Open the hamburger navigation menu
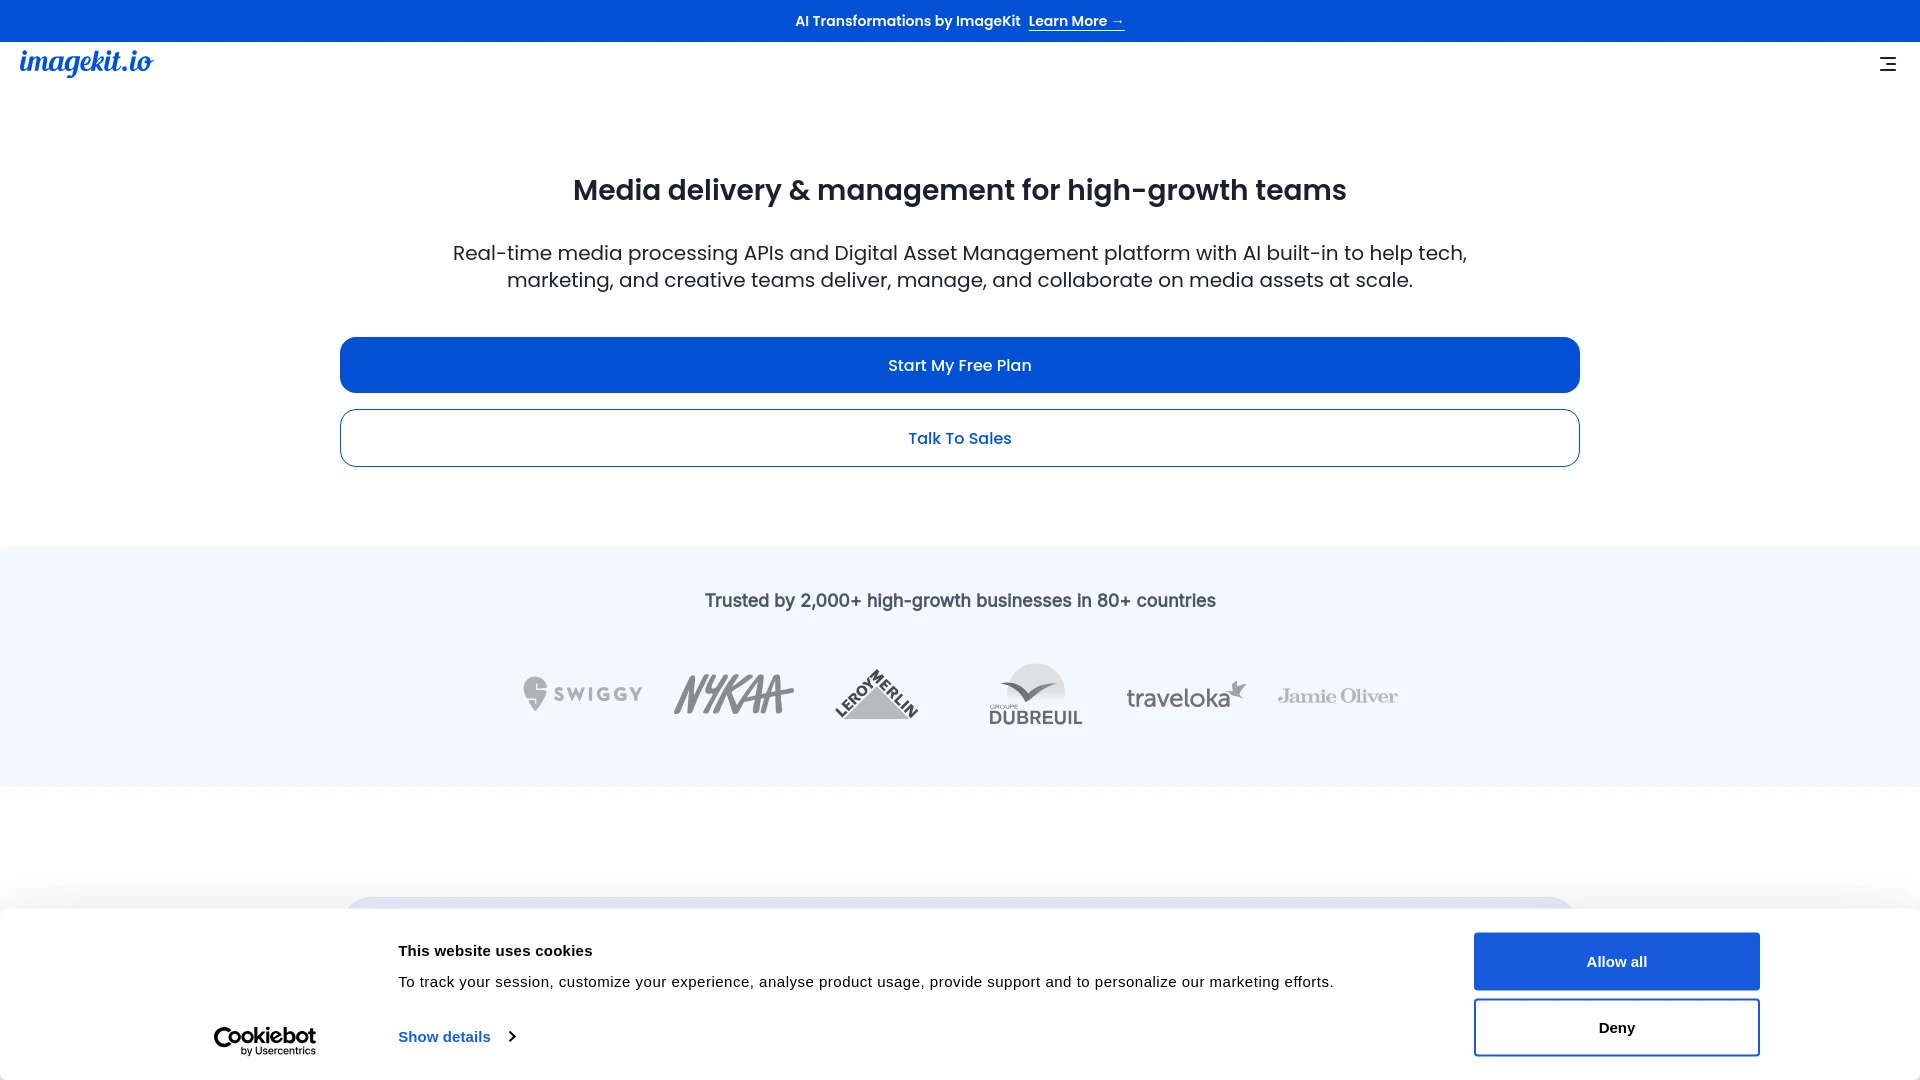Screen dimensions: 1920x1080 pos(1887,64)
